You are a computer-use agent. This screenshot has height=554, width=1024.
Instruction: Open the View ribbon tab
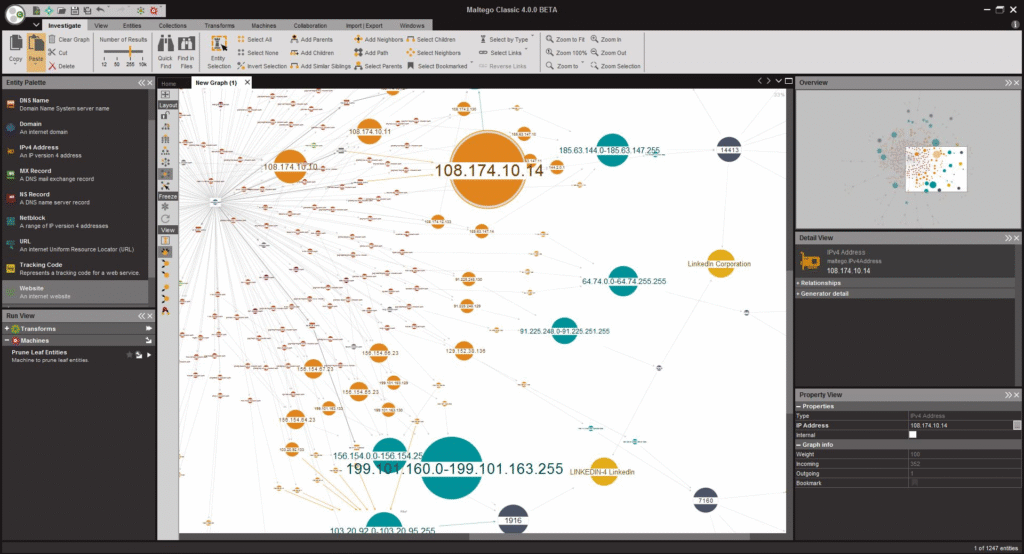[101, 25]
